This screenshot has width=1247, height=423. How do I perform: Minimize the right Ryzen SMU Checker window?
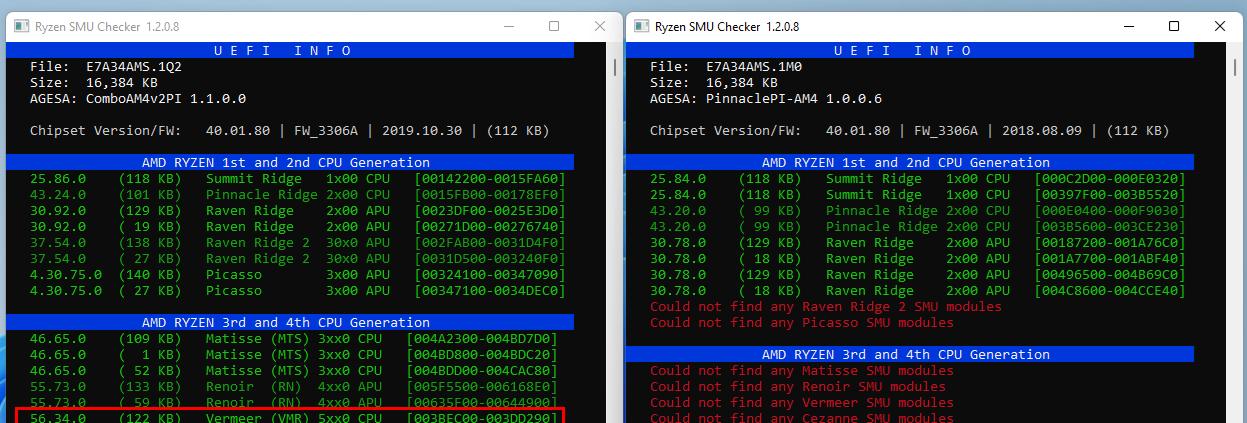click(x=1128, y=26)
